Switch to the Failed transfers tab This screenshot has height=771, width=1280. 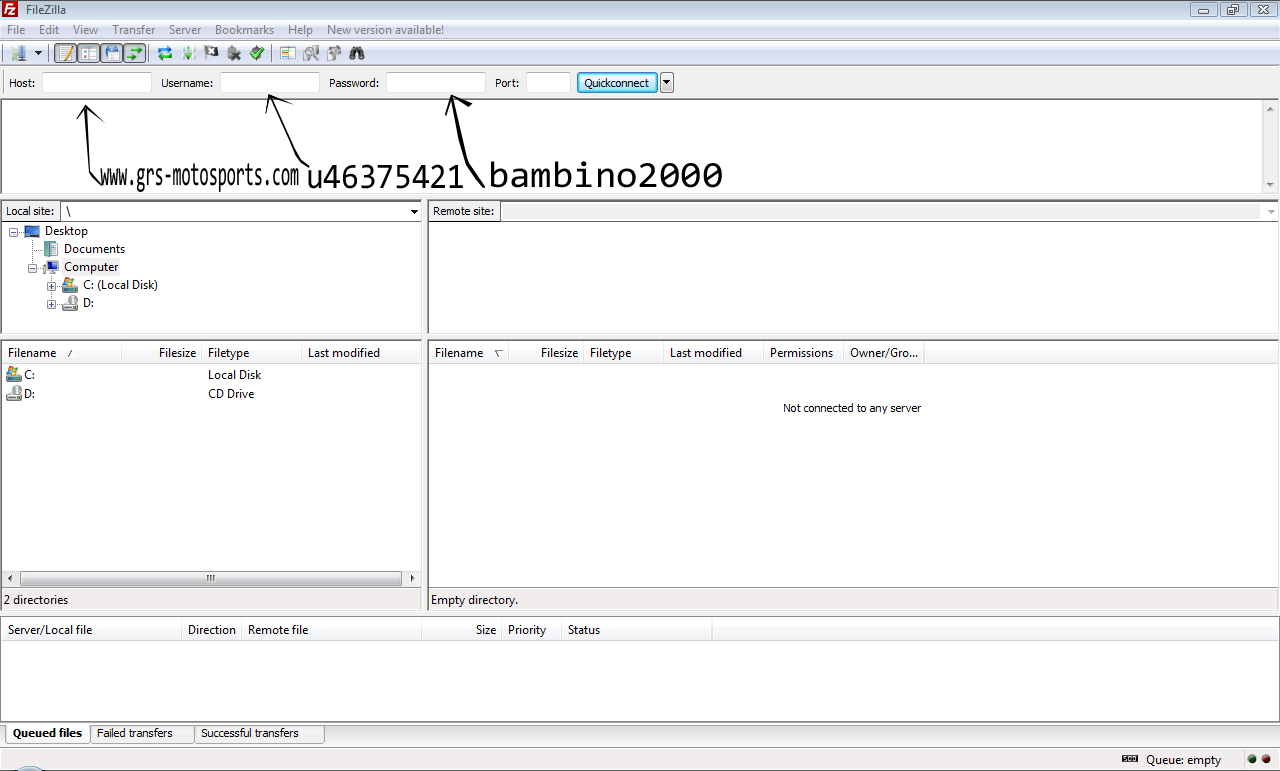coord(142,733)
